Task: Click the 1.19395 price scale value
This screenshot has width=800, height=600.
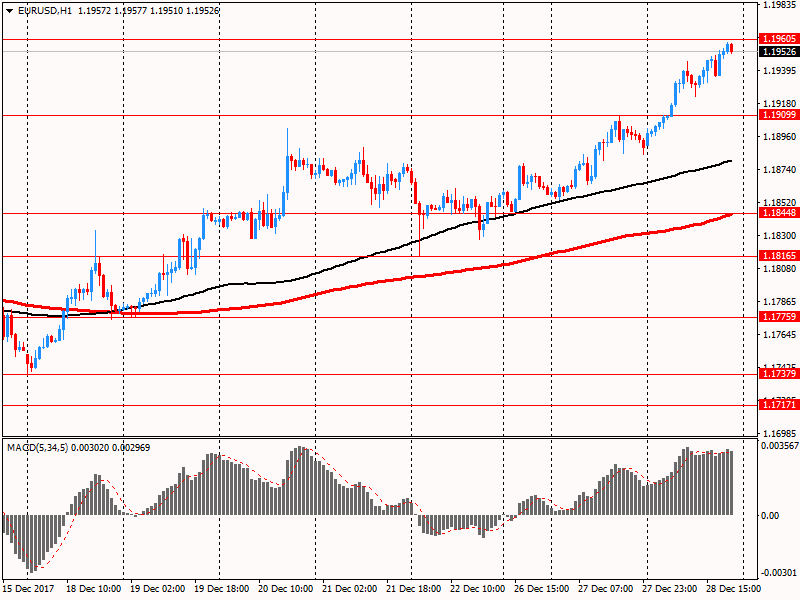Action: pyautogui.click(x=779, y=70)
